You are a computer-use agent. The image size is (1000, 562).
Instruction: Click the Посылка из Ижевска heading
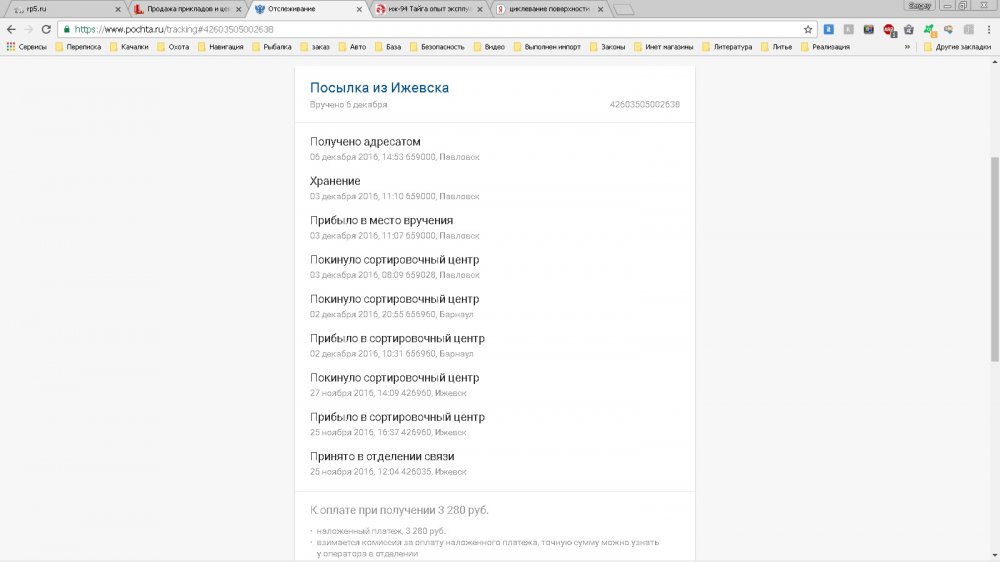coord(379,88)
